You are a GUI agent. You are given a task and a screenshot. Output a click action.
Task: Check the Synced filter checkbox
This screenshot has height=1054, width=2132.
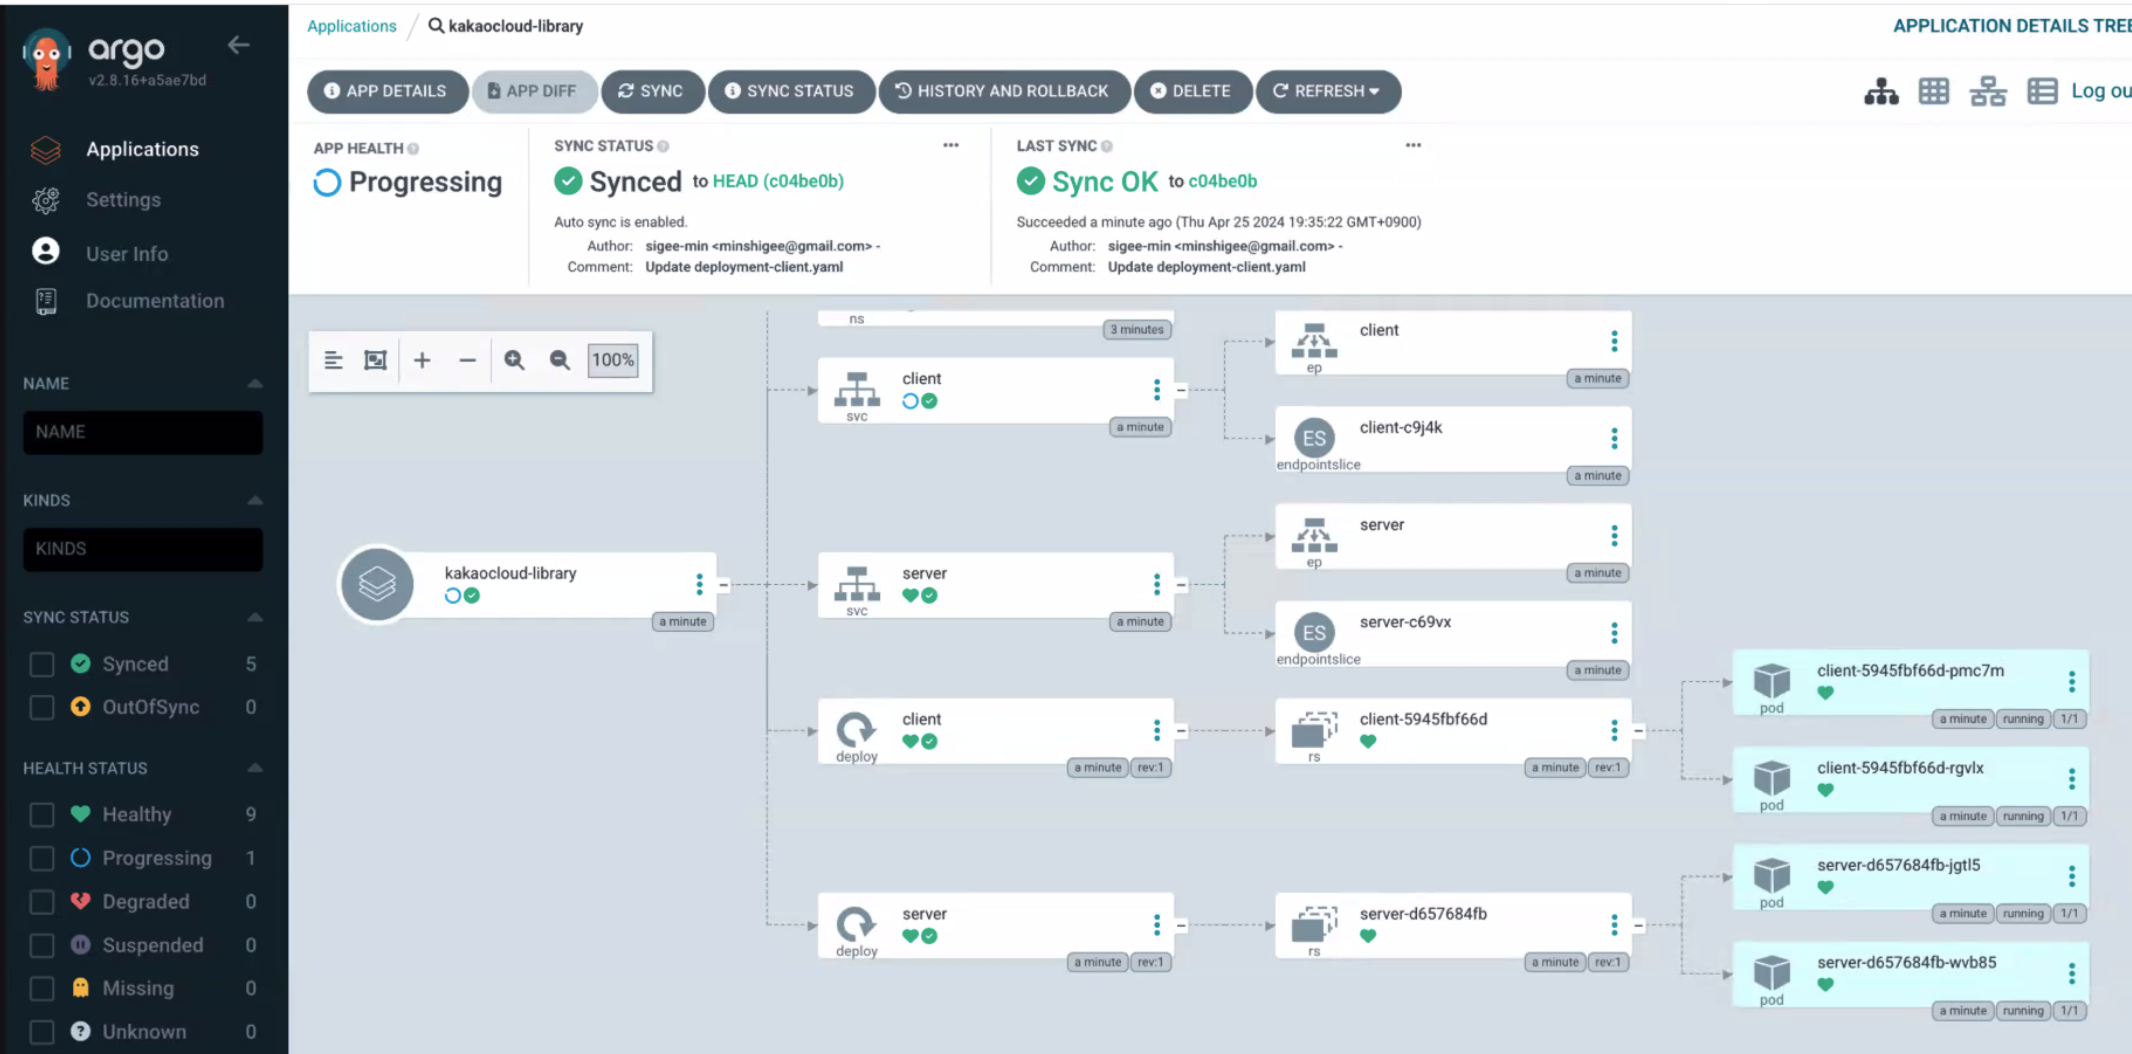pos(42,664)
